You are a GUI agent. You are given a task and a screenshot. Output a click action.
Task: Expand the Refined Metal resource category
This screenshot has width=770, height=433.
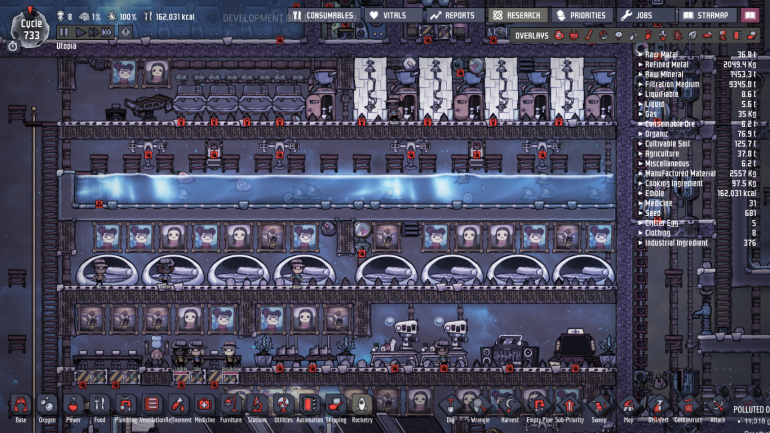697,64
